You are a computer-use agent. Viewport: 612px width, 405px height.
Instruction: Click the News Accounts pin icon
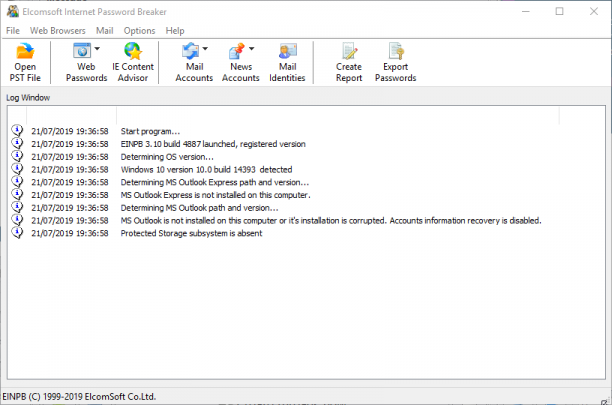click(237, 51)
